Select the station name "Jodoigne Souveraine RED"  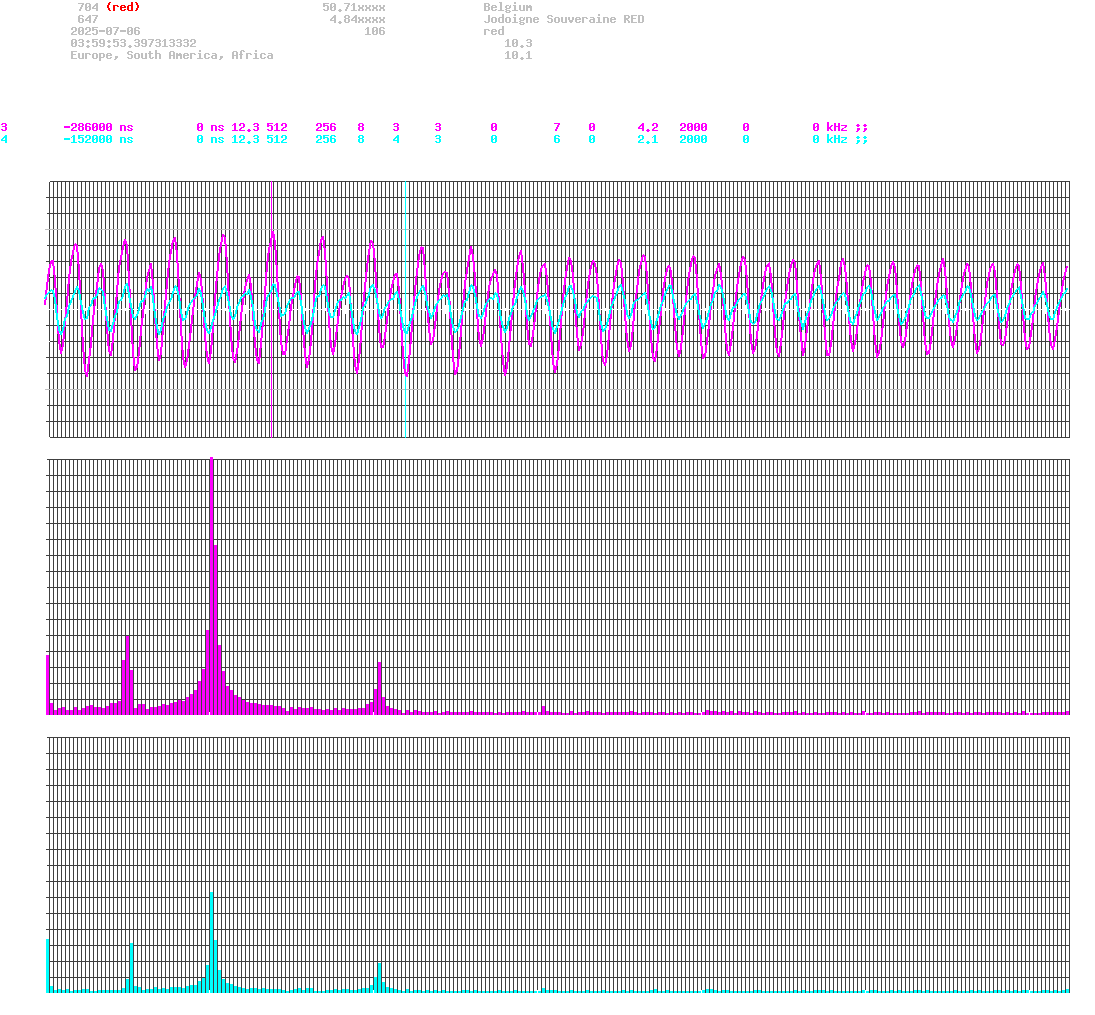click(564, 20)
